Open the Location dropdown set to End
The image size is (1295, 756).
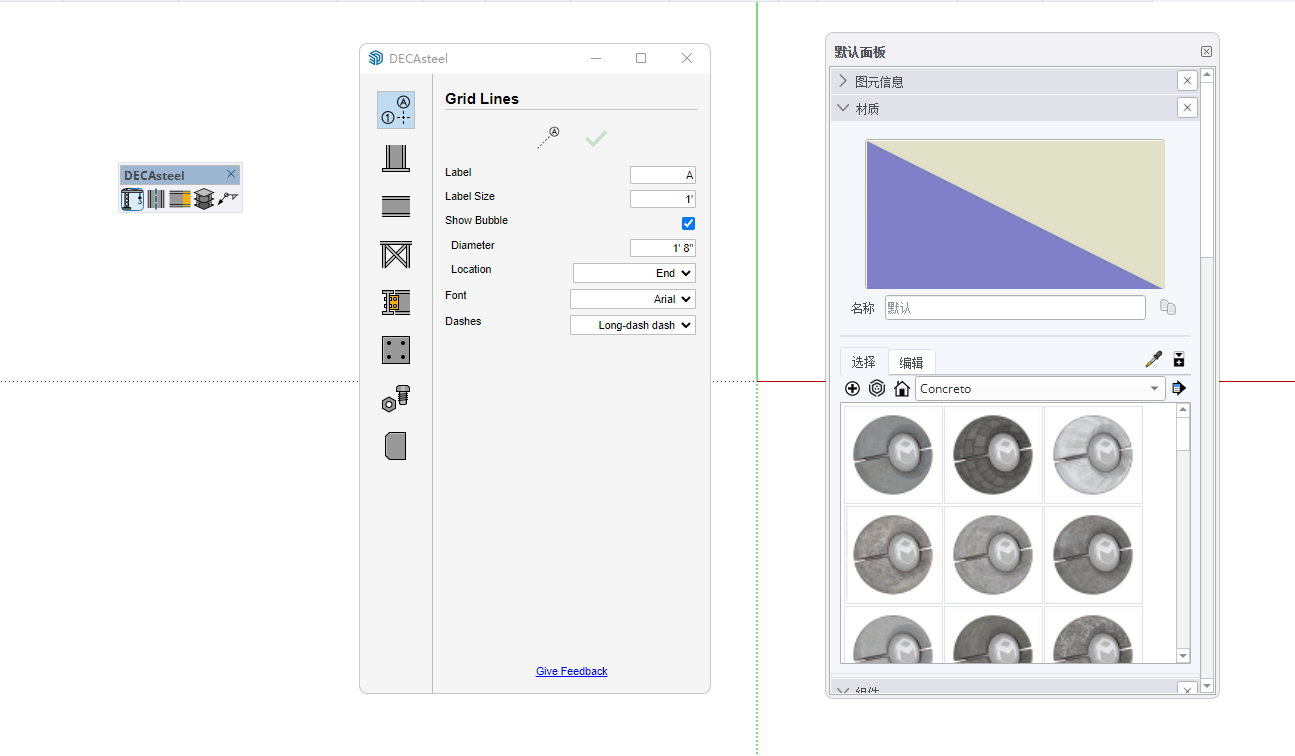coord(634,273)
